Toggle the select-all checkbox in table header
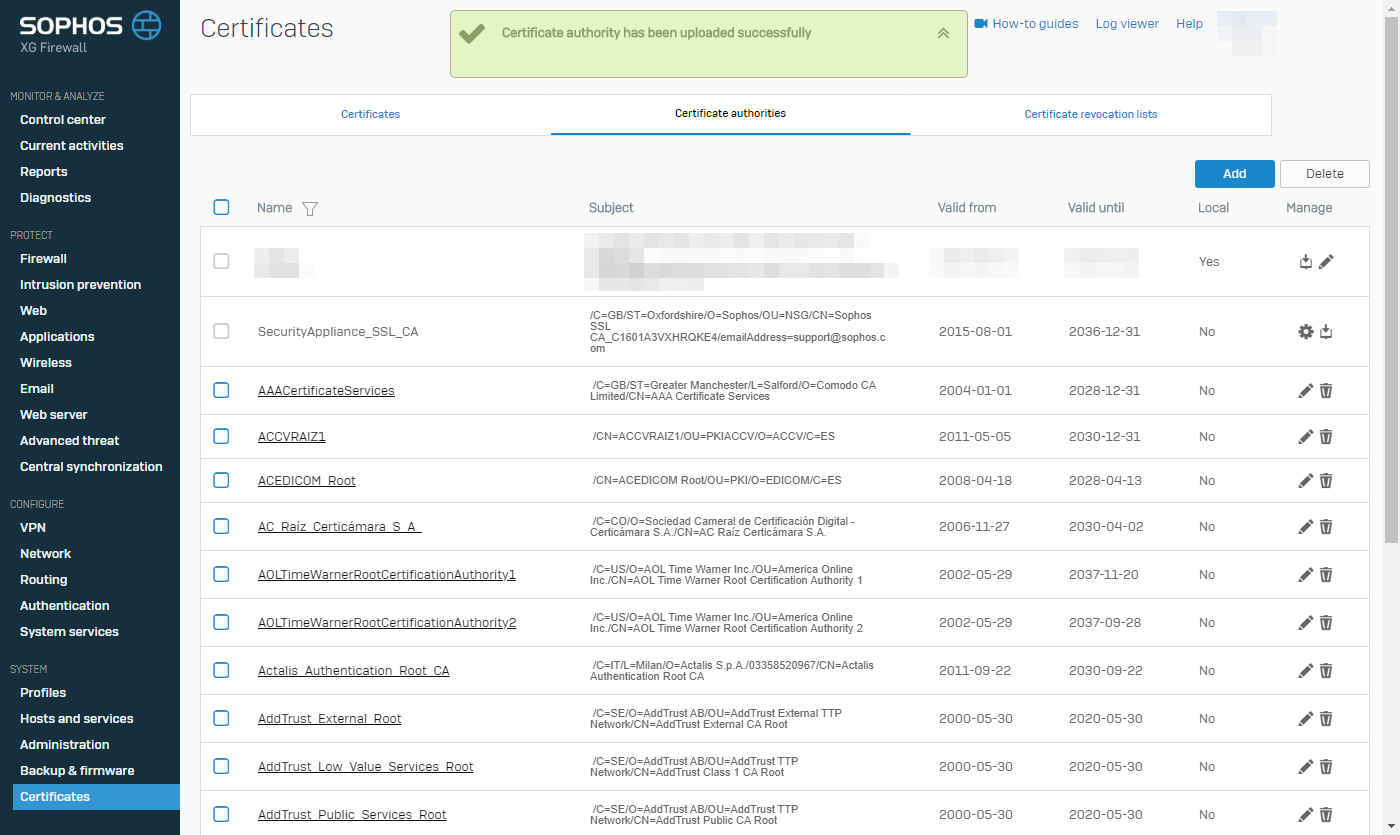Screen dimensions: 1400x835 [x=221, y=207]
